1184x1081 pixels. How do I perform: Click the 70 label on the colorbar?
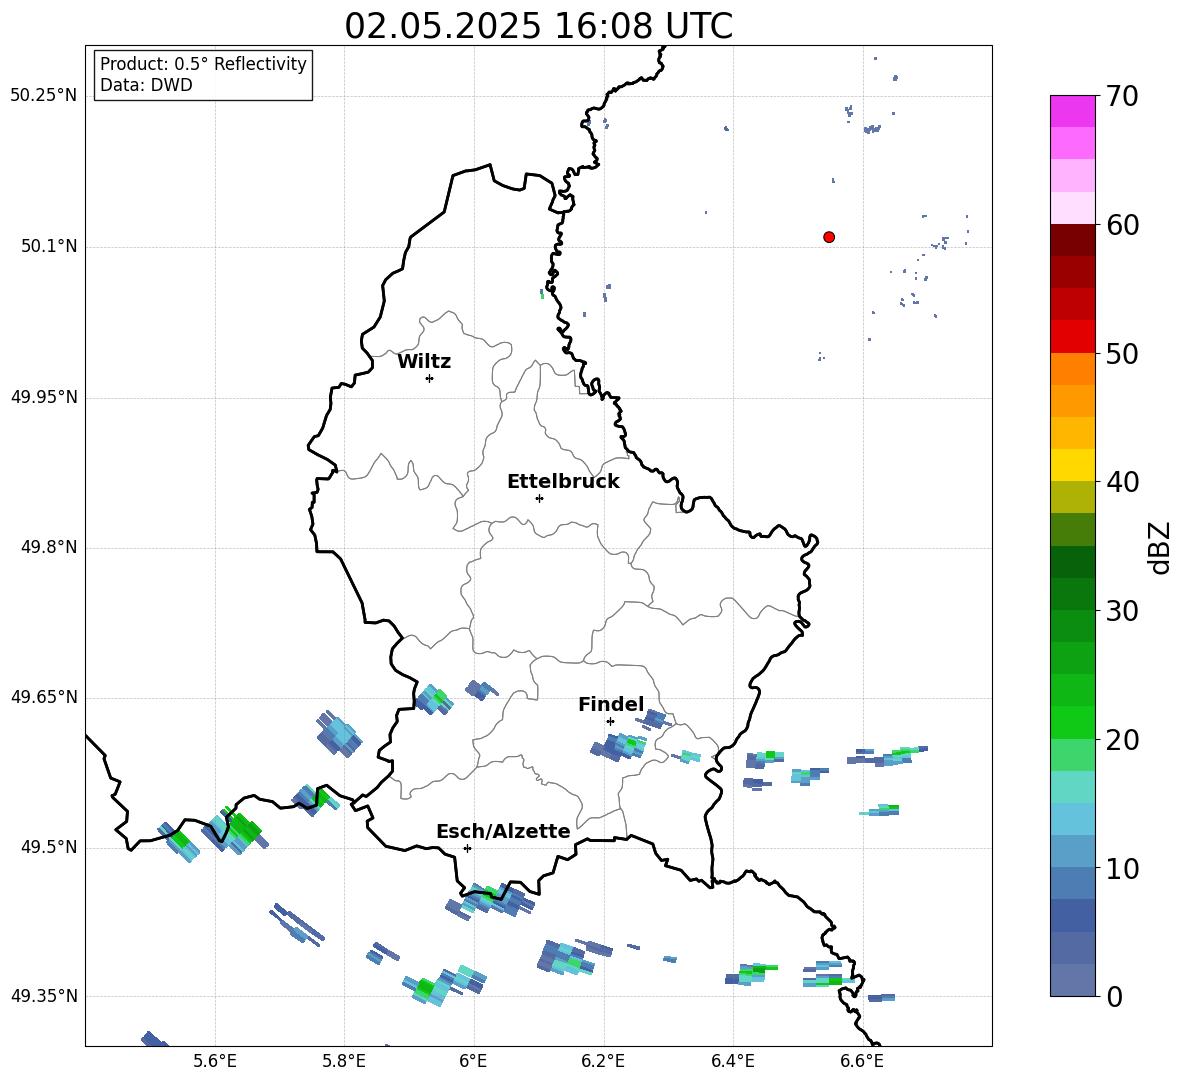point(1123,97)
